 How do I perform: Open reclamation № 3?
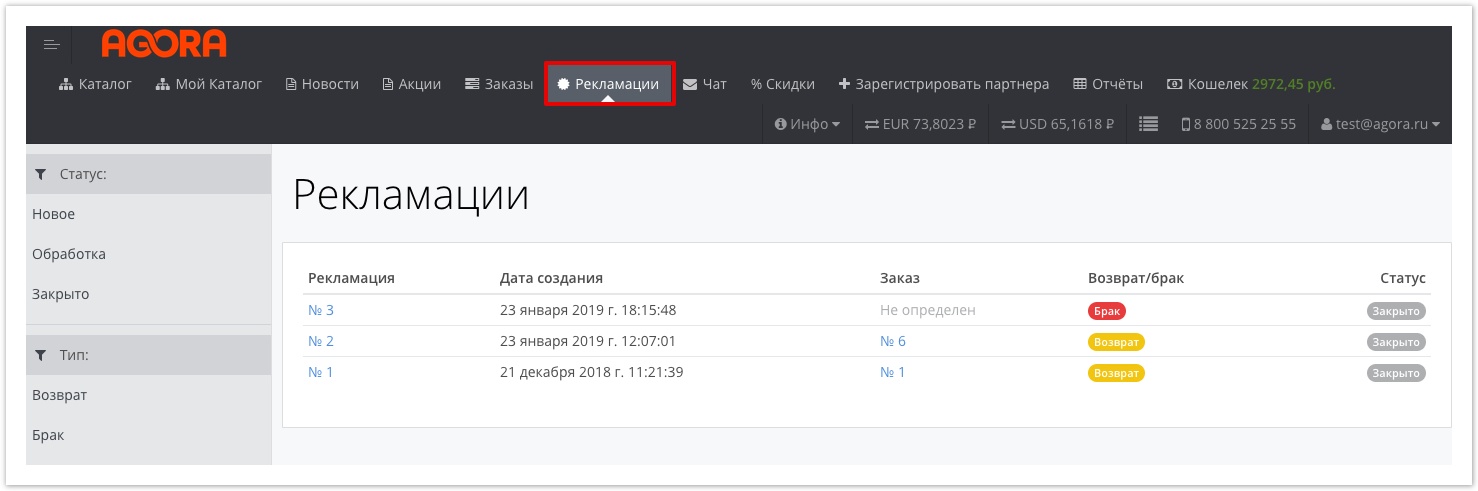pos(321,310)
